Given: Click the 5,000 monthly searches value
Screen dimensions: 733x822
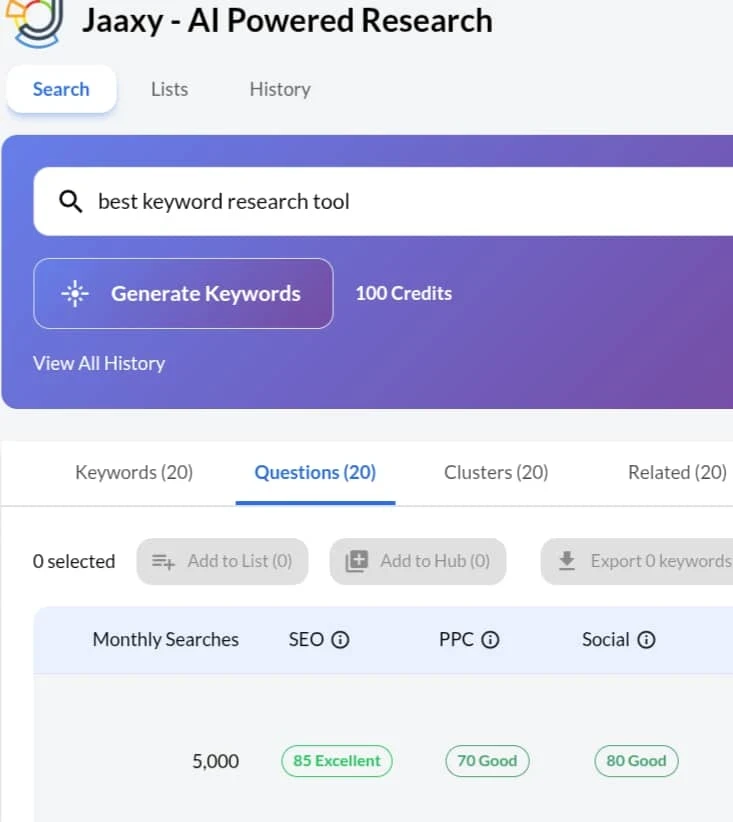Looking at the screenshot, I should click(x=215, y=761).
